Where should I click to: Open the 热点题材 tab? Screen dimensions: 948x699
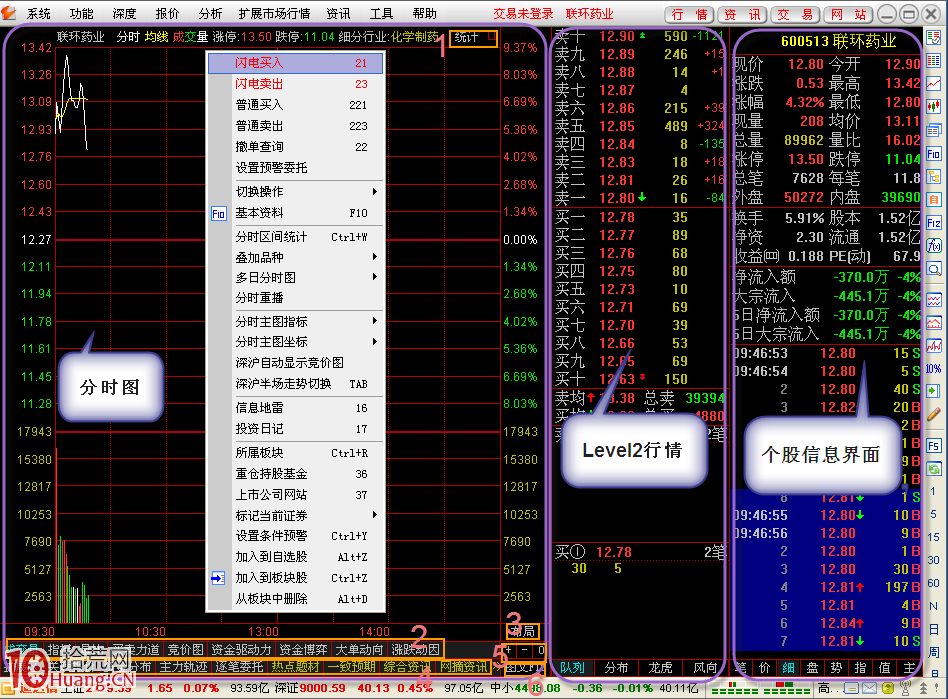coord(295,667)
